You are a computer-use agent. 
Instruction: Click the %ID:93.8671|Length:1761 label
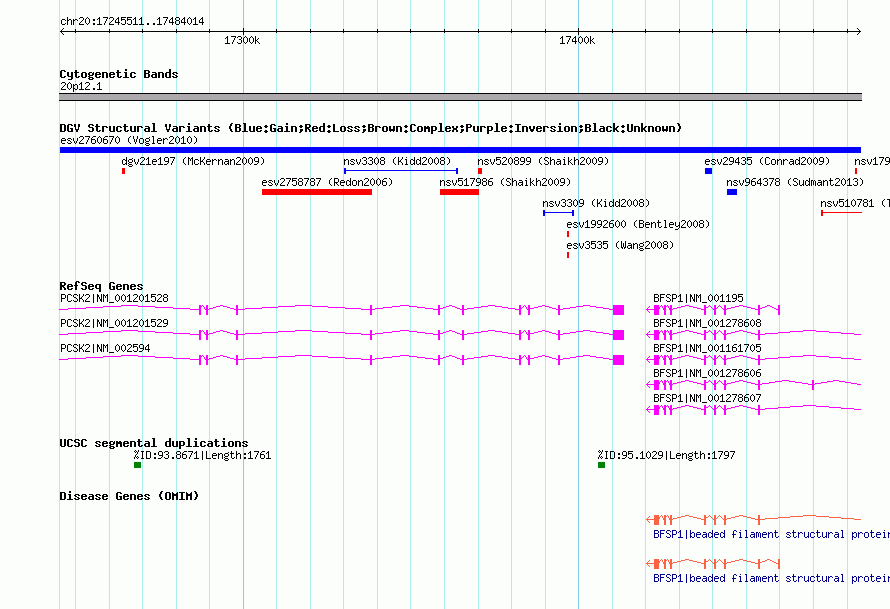coord(202,455)
